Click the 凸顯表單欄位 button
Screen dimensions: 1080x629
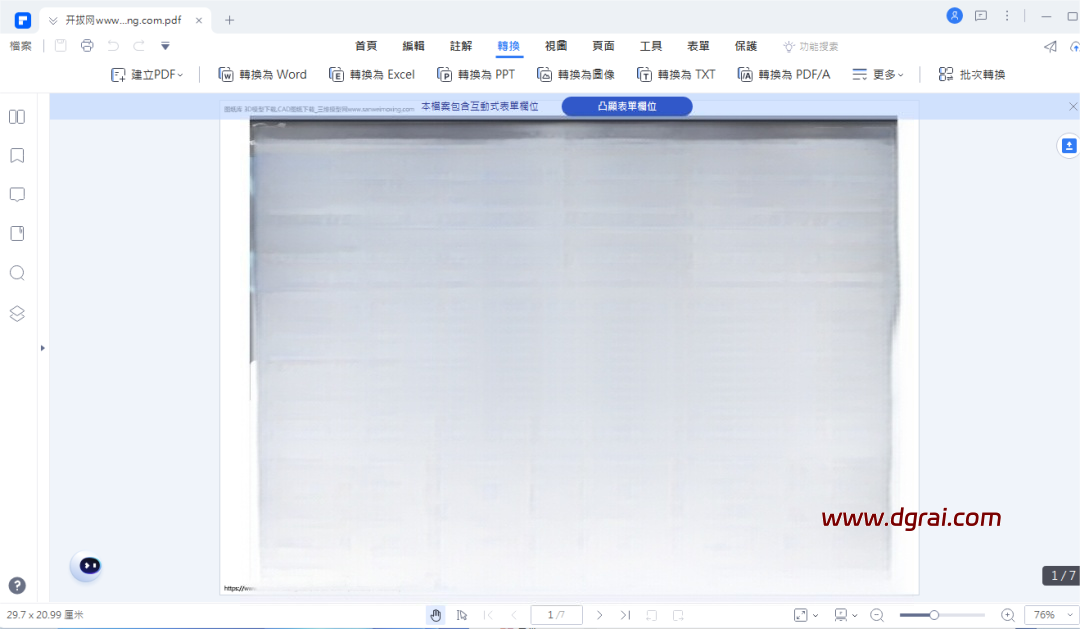tap(627, 106)
